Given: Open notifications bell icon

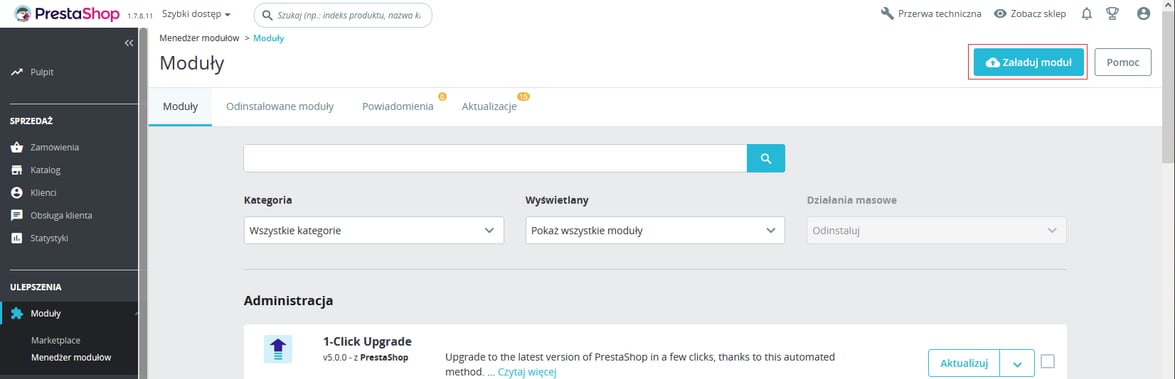Looking at the screenshot, I should pyautogui.click(x=1087, y=13).
